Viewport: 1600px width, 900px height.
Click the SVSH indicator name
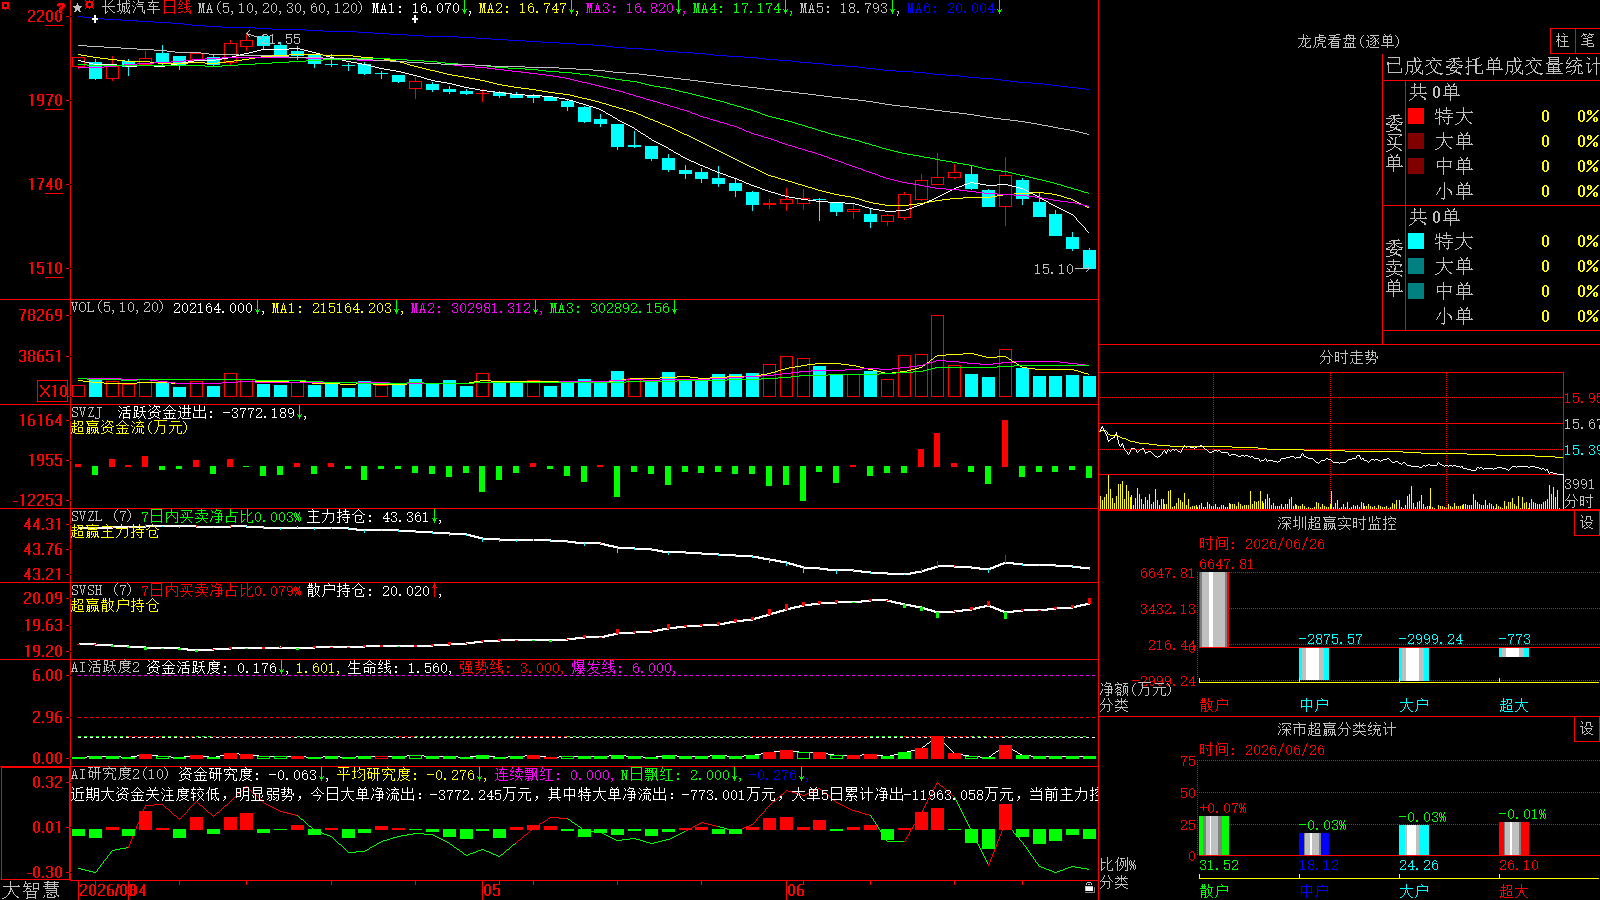(87, 590)
